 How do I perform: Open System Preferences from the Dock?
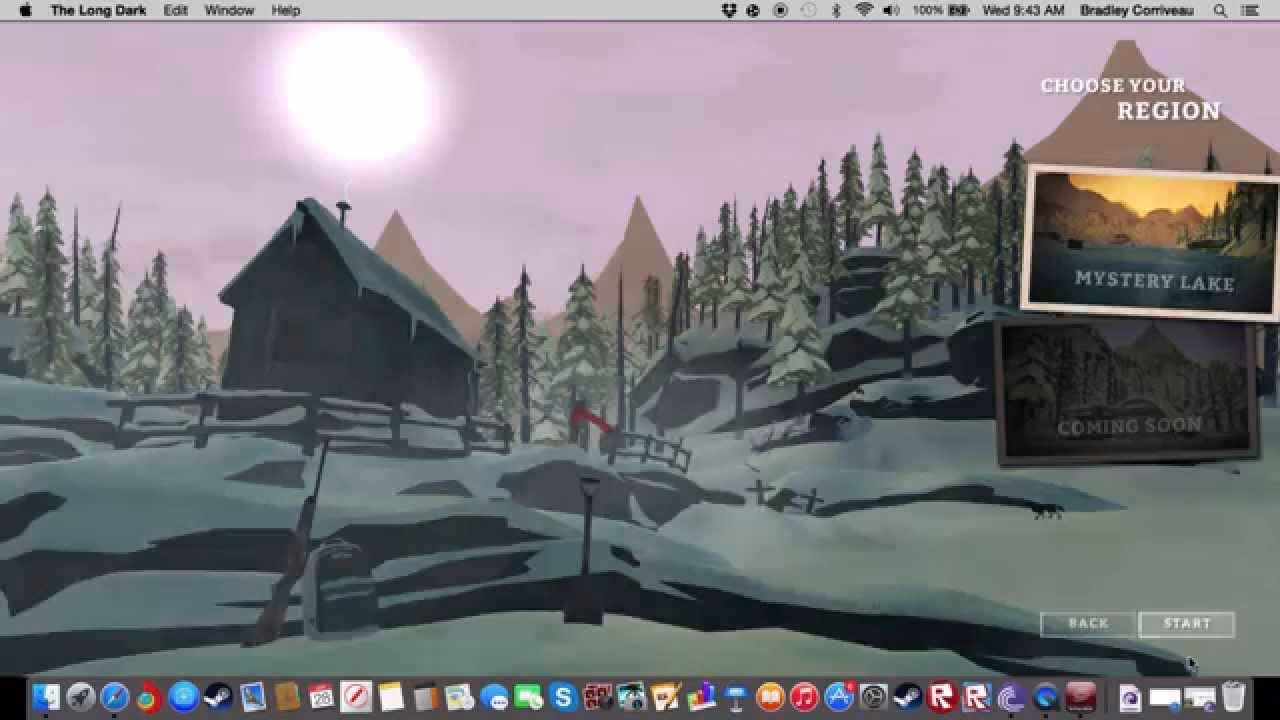coord(873,696)
